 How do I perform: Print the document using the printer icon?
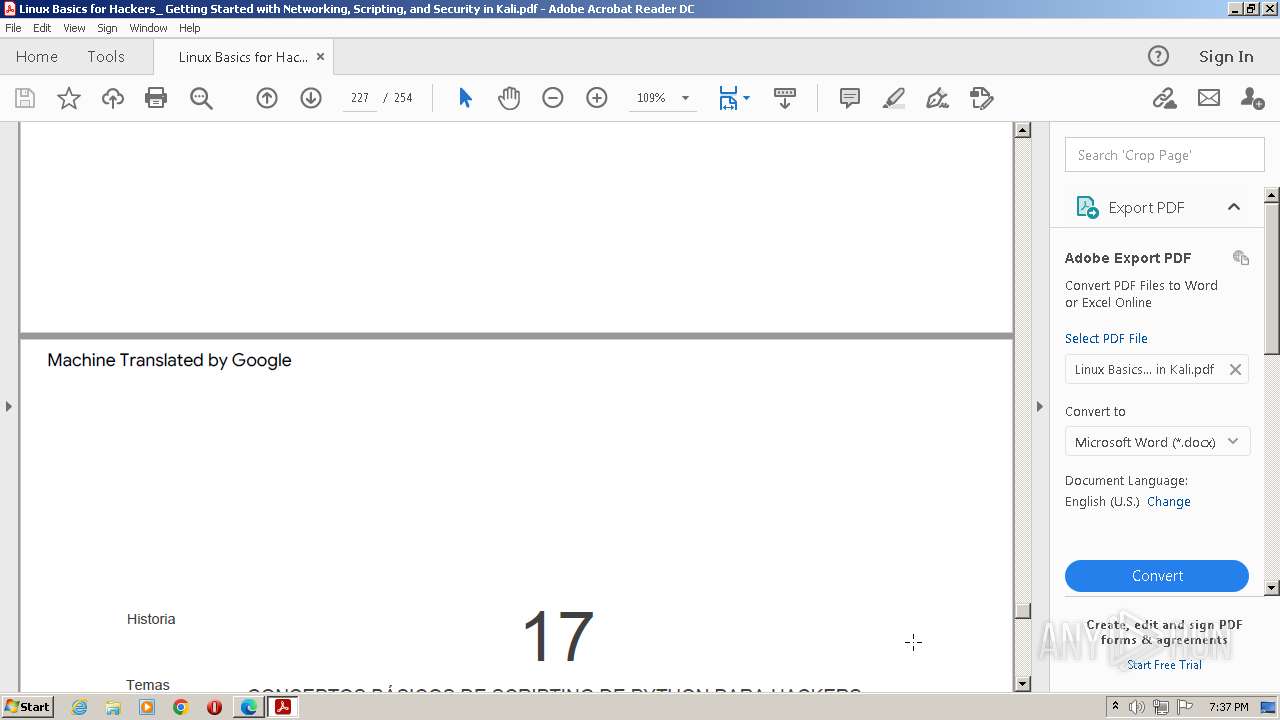point(156,98)
